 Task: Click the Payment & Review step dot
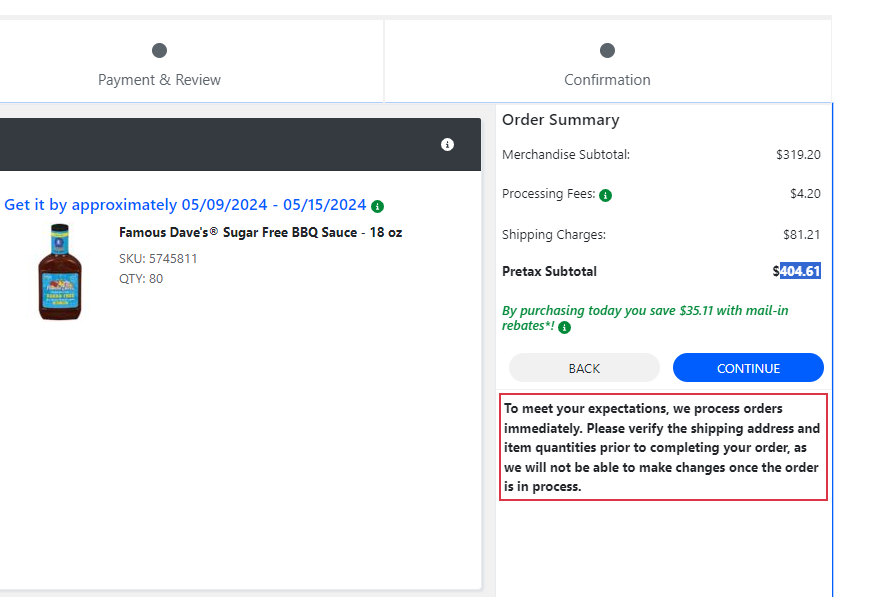pyautogui.click(x=160, y=50)
